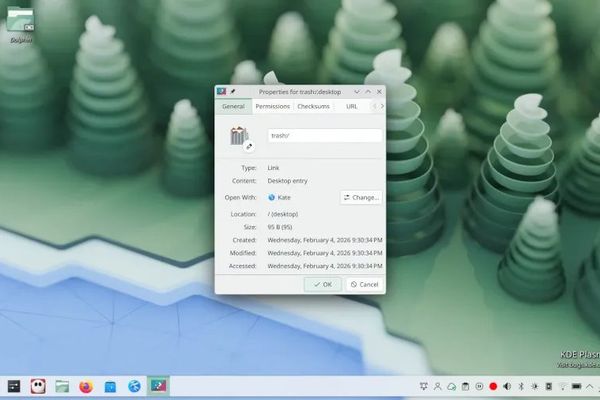Click the removable device tray icon
The width and height of the screenshot is (600, 400).
pos(548,387)
